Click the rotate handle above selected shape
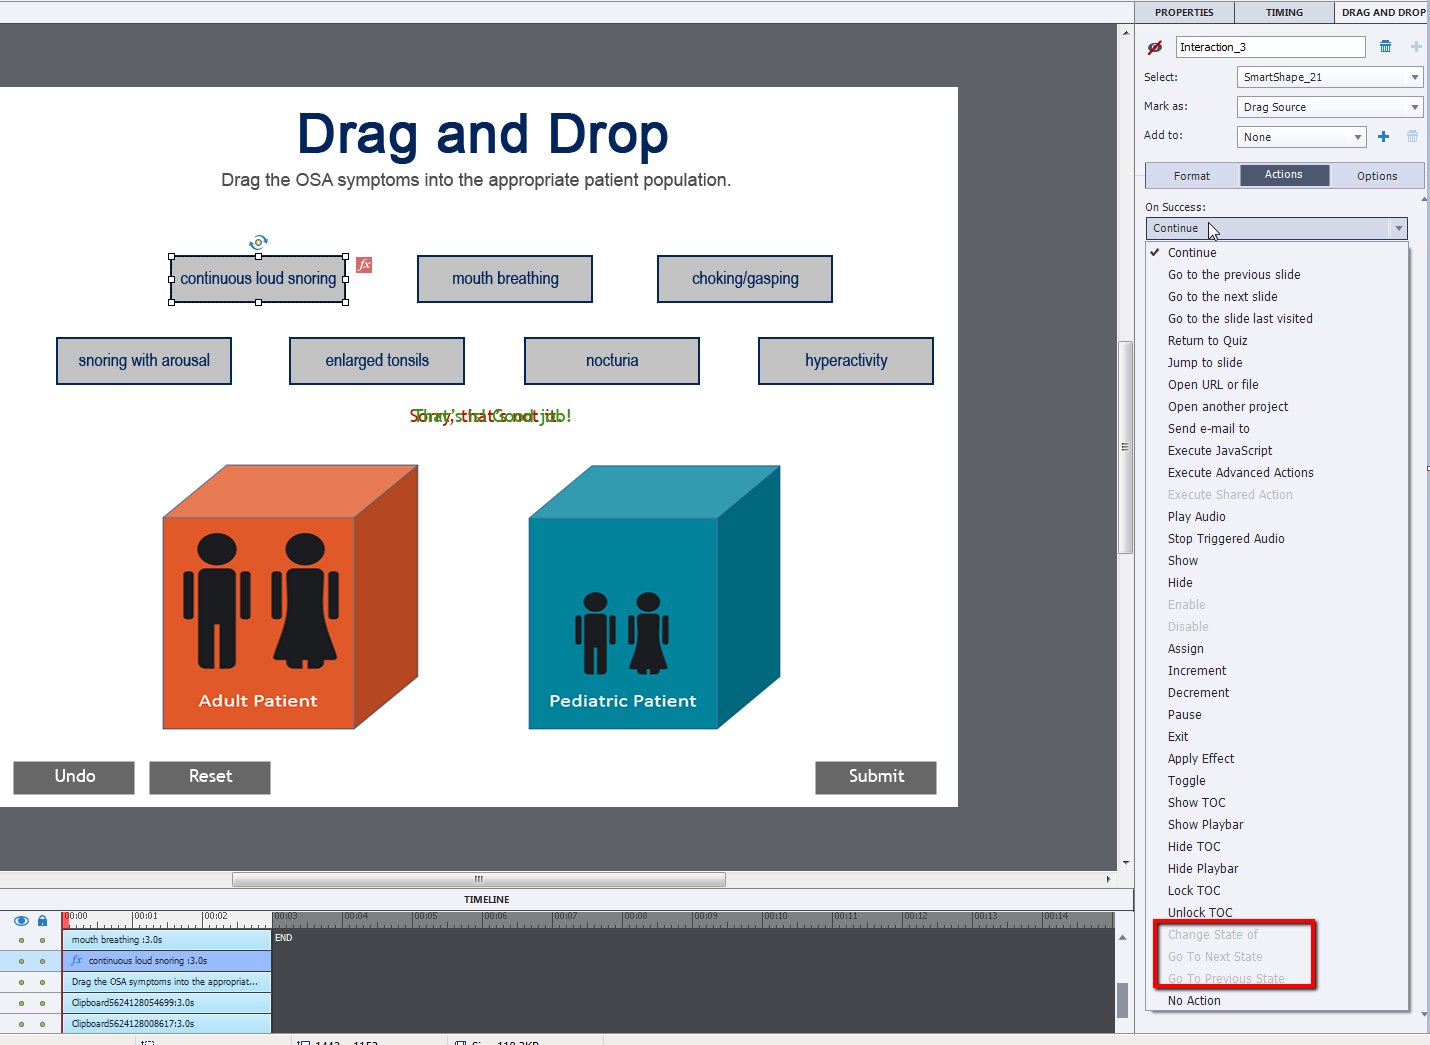The image size is (1430, 1045). [258, 242]
